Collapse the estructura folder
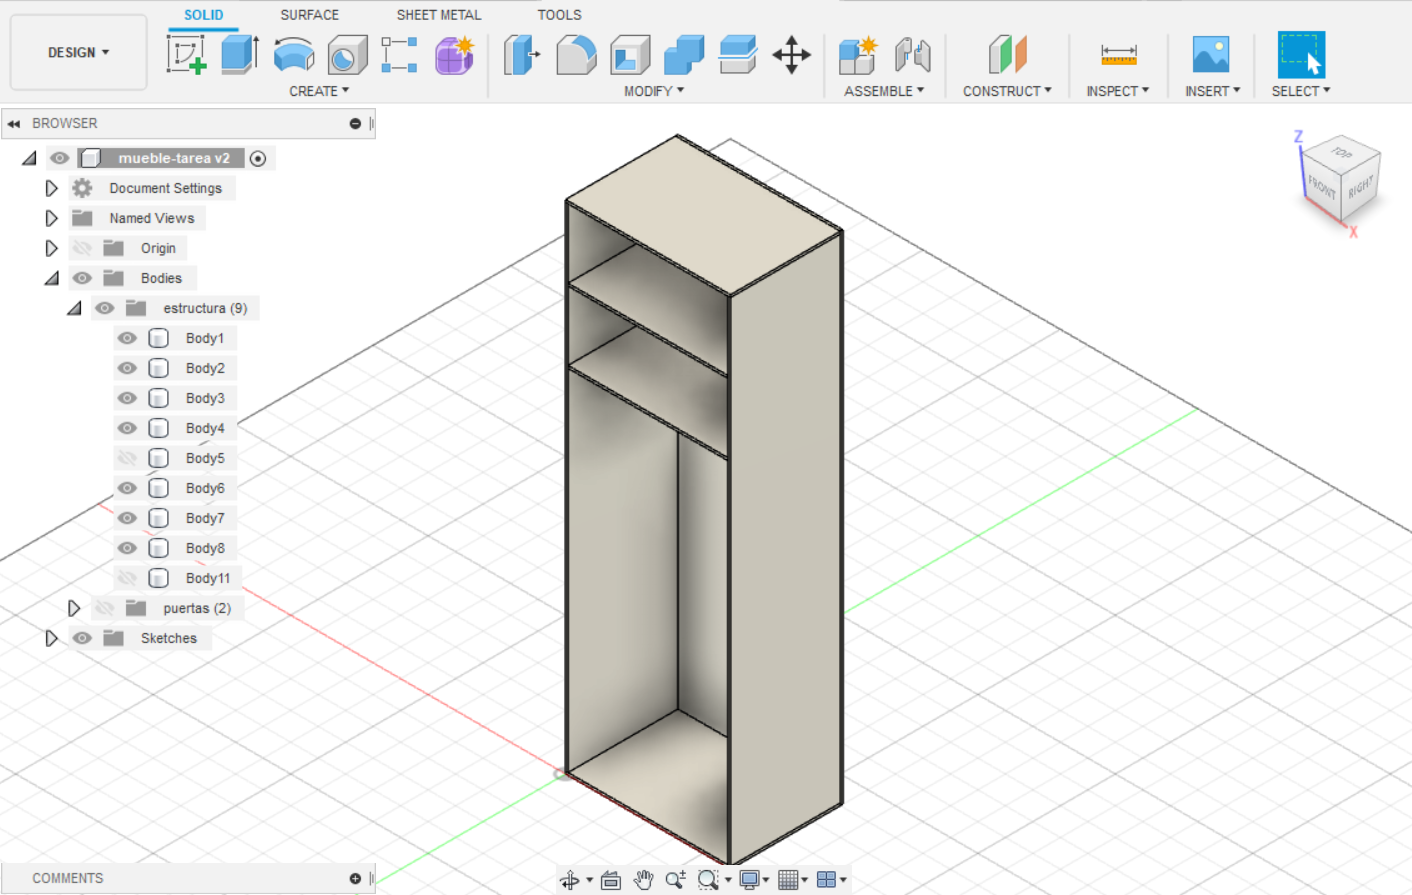 point(74,308)
